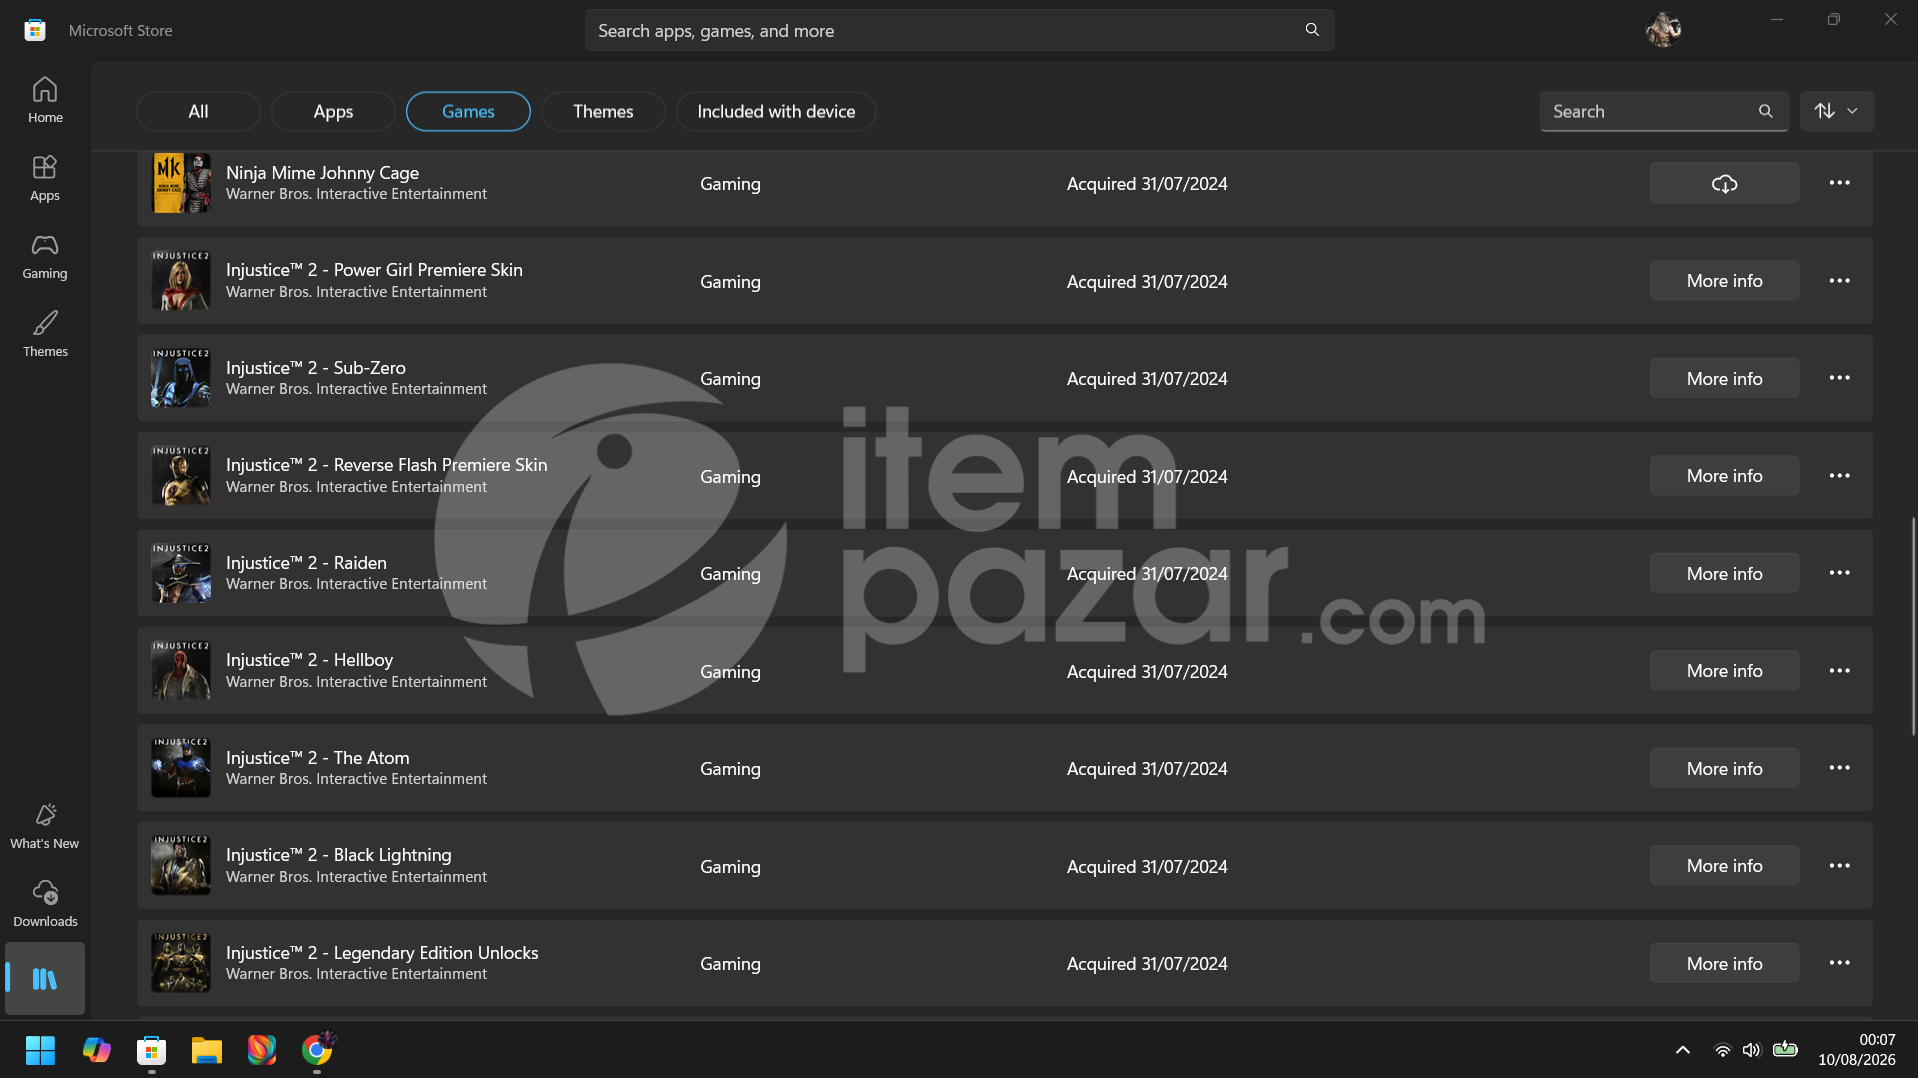Screen dimensions: 1918x1078
Task: Click More info for Injustice 2 Raiden
Action: pos(1724,573)
